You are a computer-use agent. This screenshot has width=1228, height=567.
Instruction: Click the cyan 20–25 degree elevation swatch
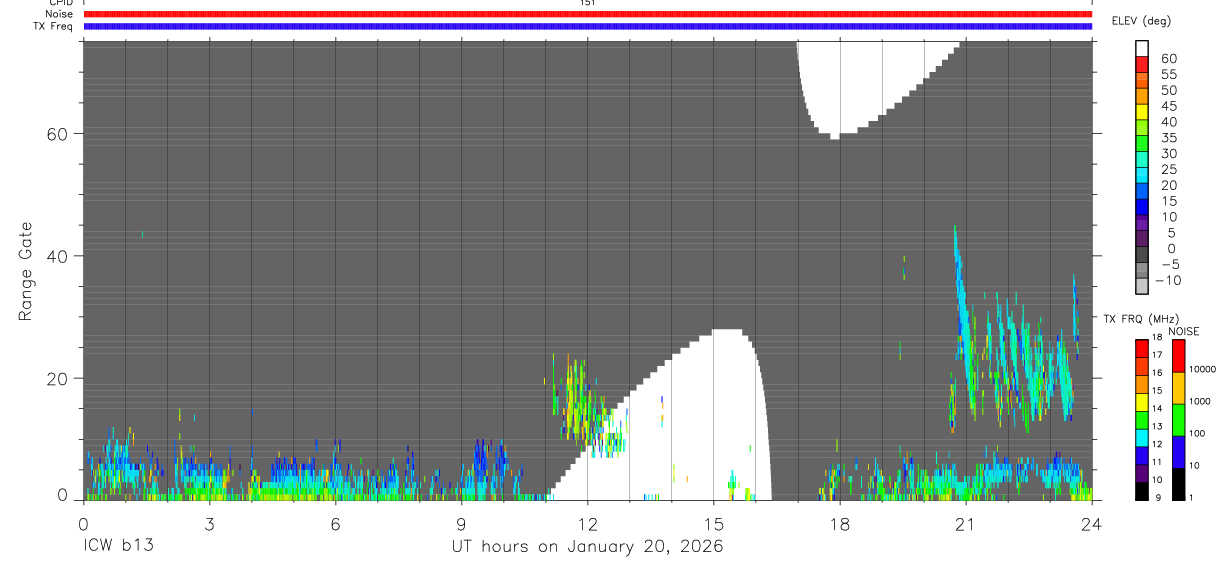click(1142, 177)
